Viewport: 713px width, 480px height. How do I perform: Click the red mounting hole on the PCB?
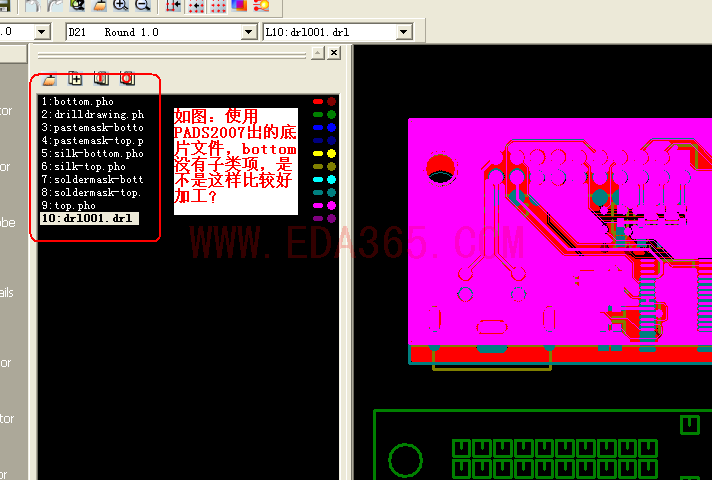[441, 169]
